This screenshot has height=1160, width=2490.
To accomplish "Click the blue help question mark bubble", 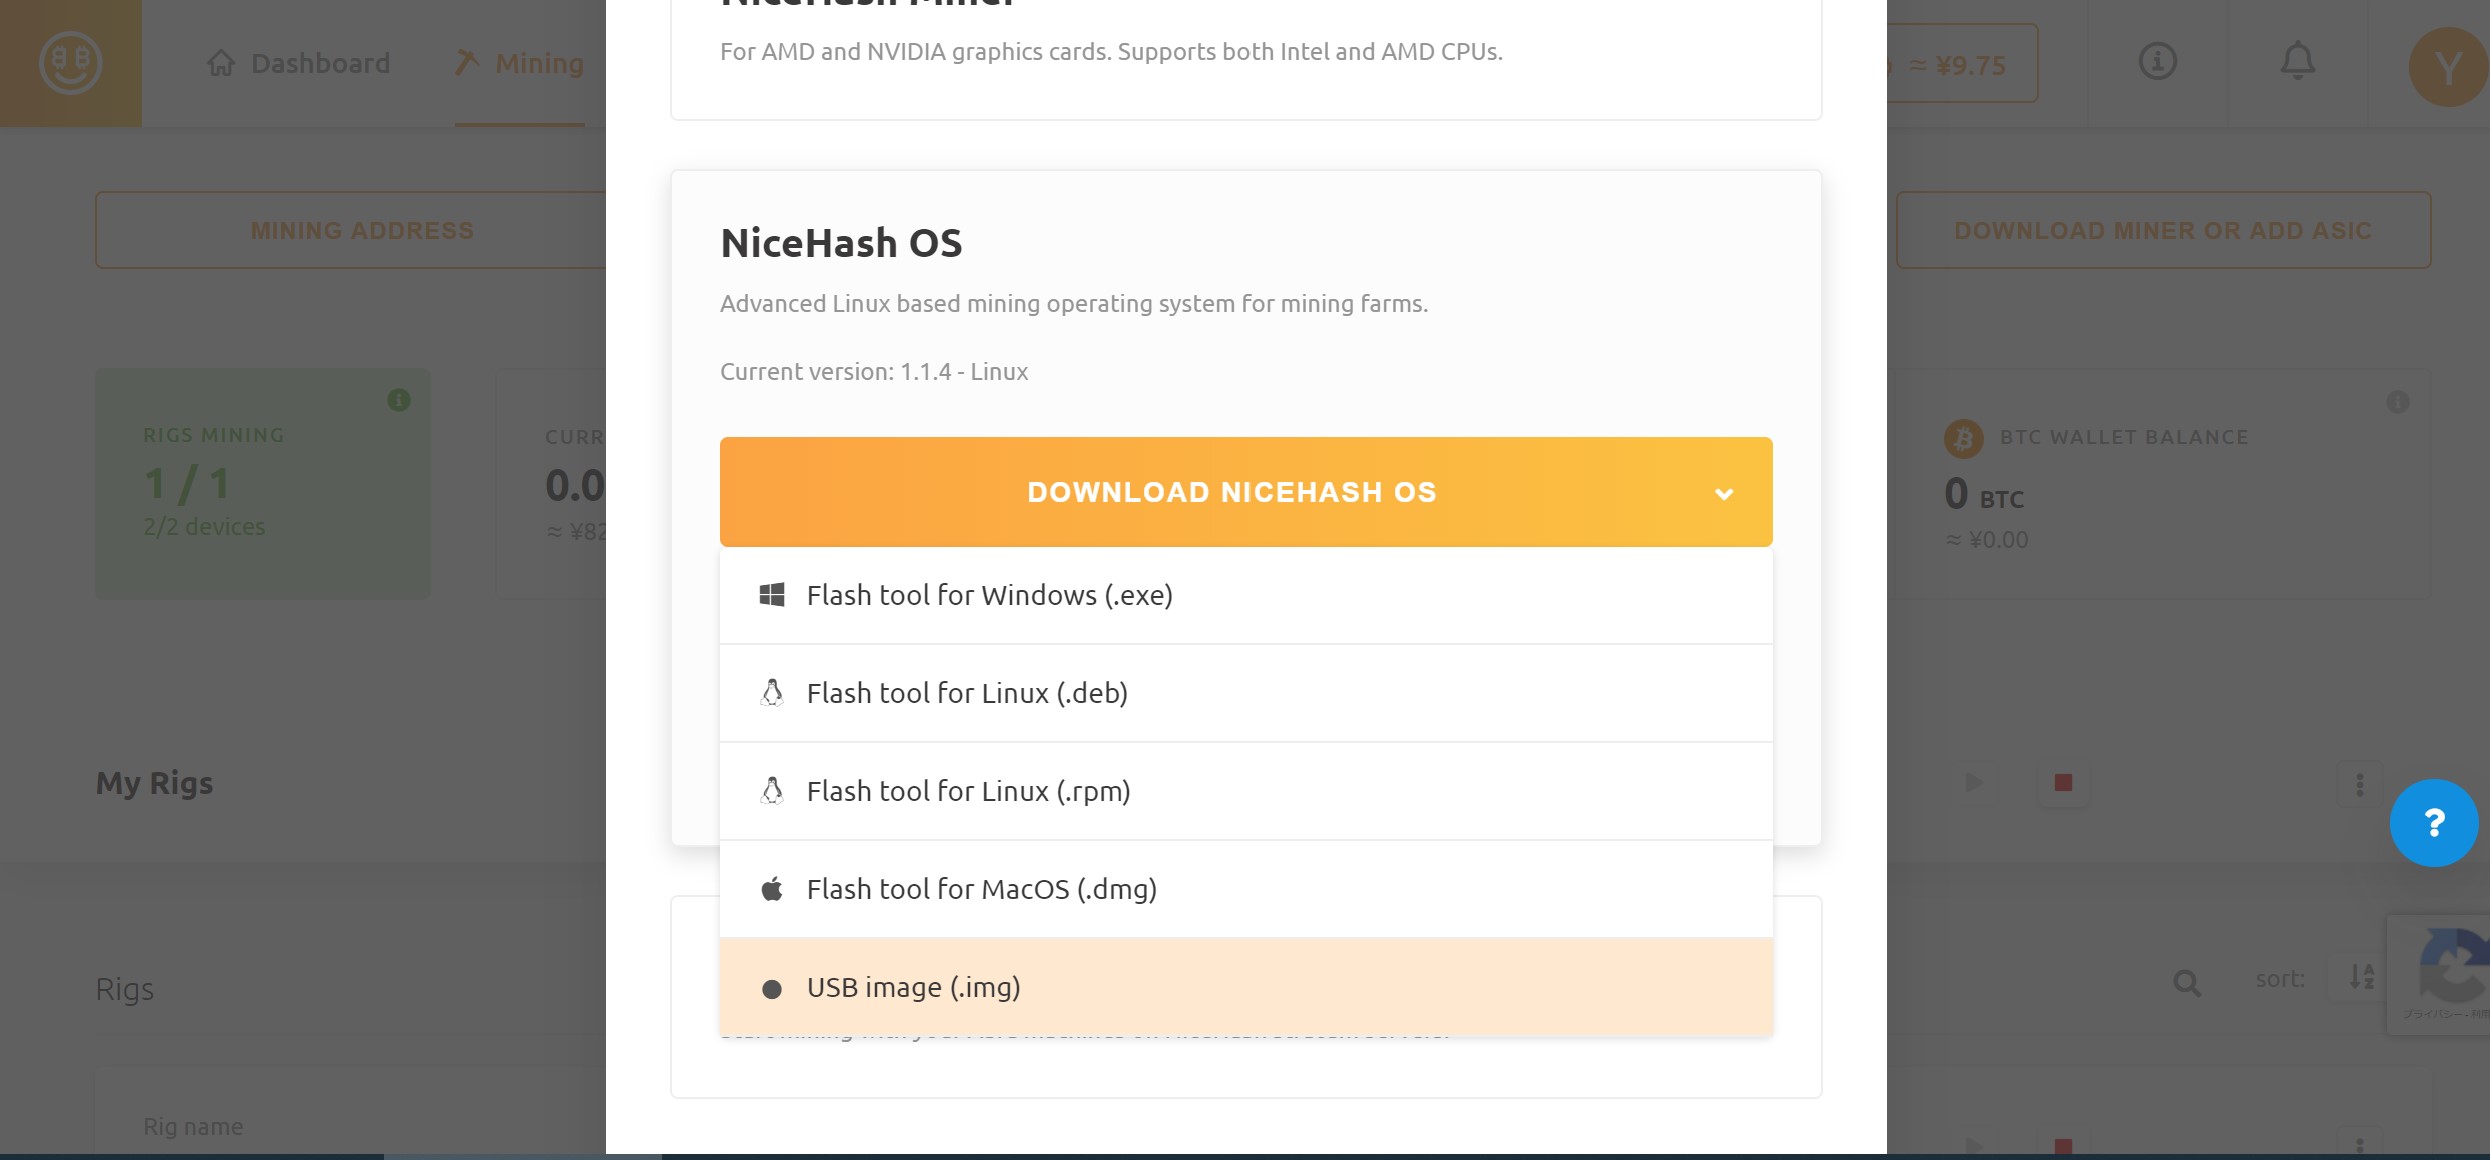I will point(2434,822).
